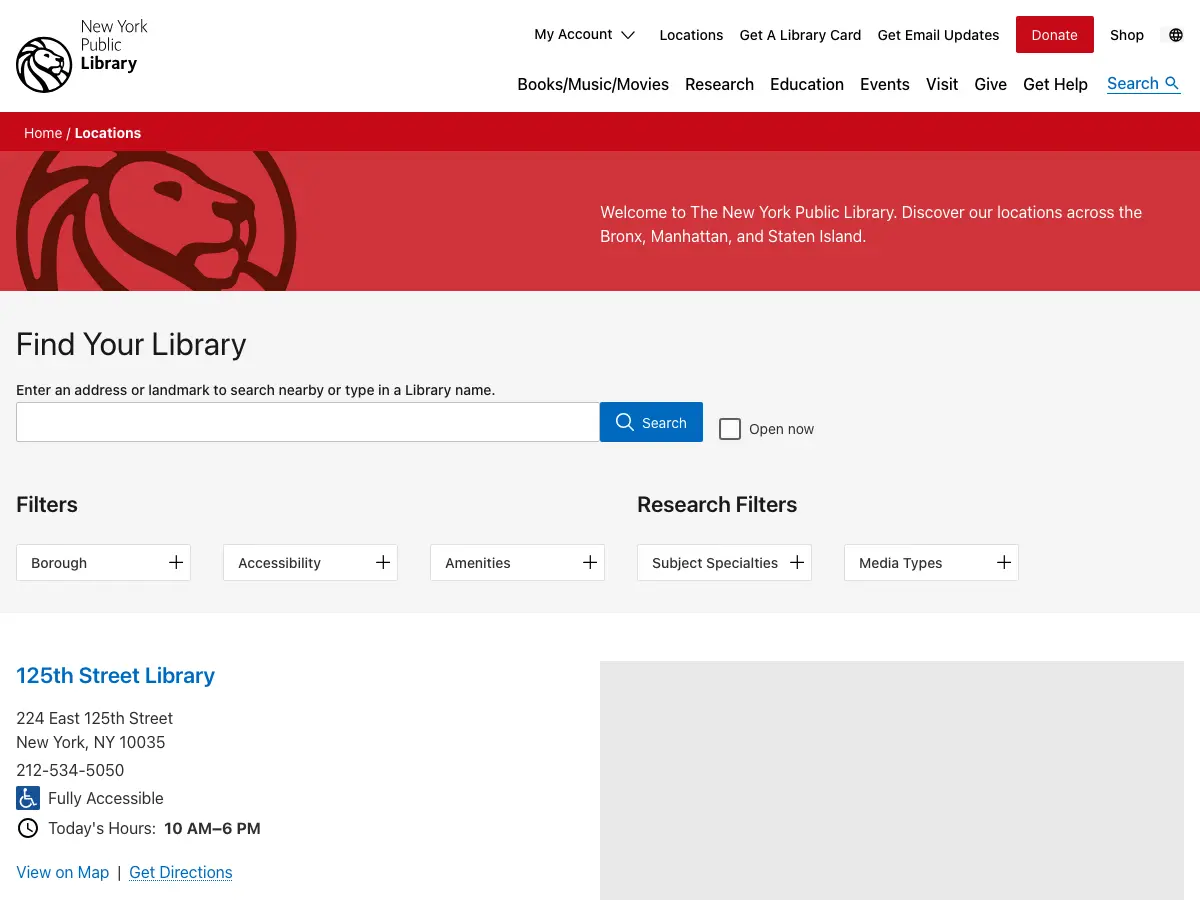
Task: Open the Education menu
Action: coord(807,84)
